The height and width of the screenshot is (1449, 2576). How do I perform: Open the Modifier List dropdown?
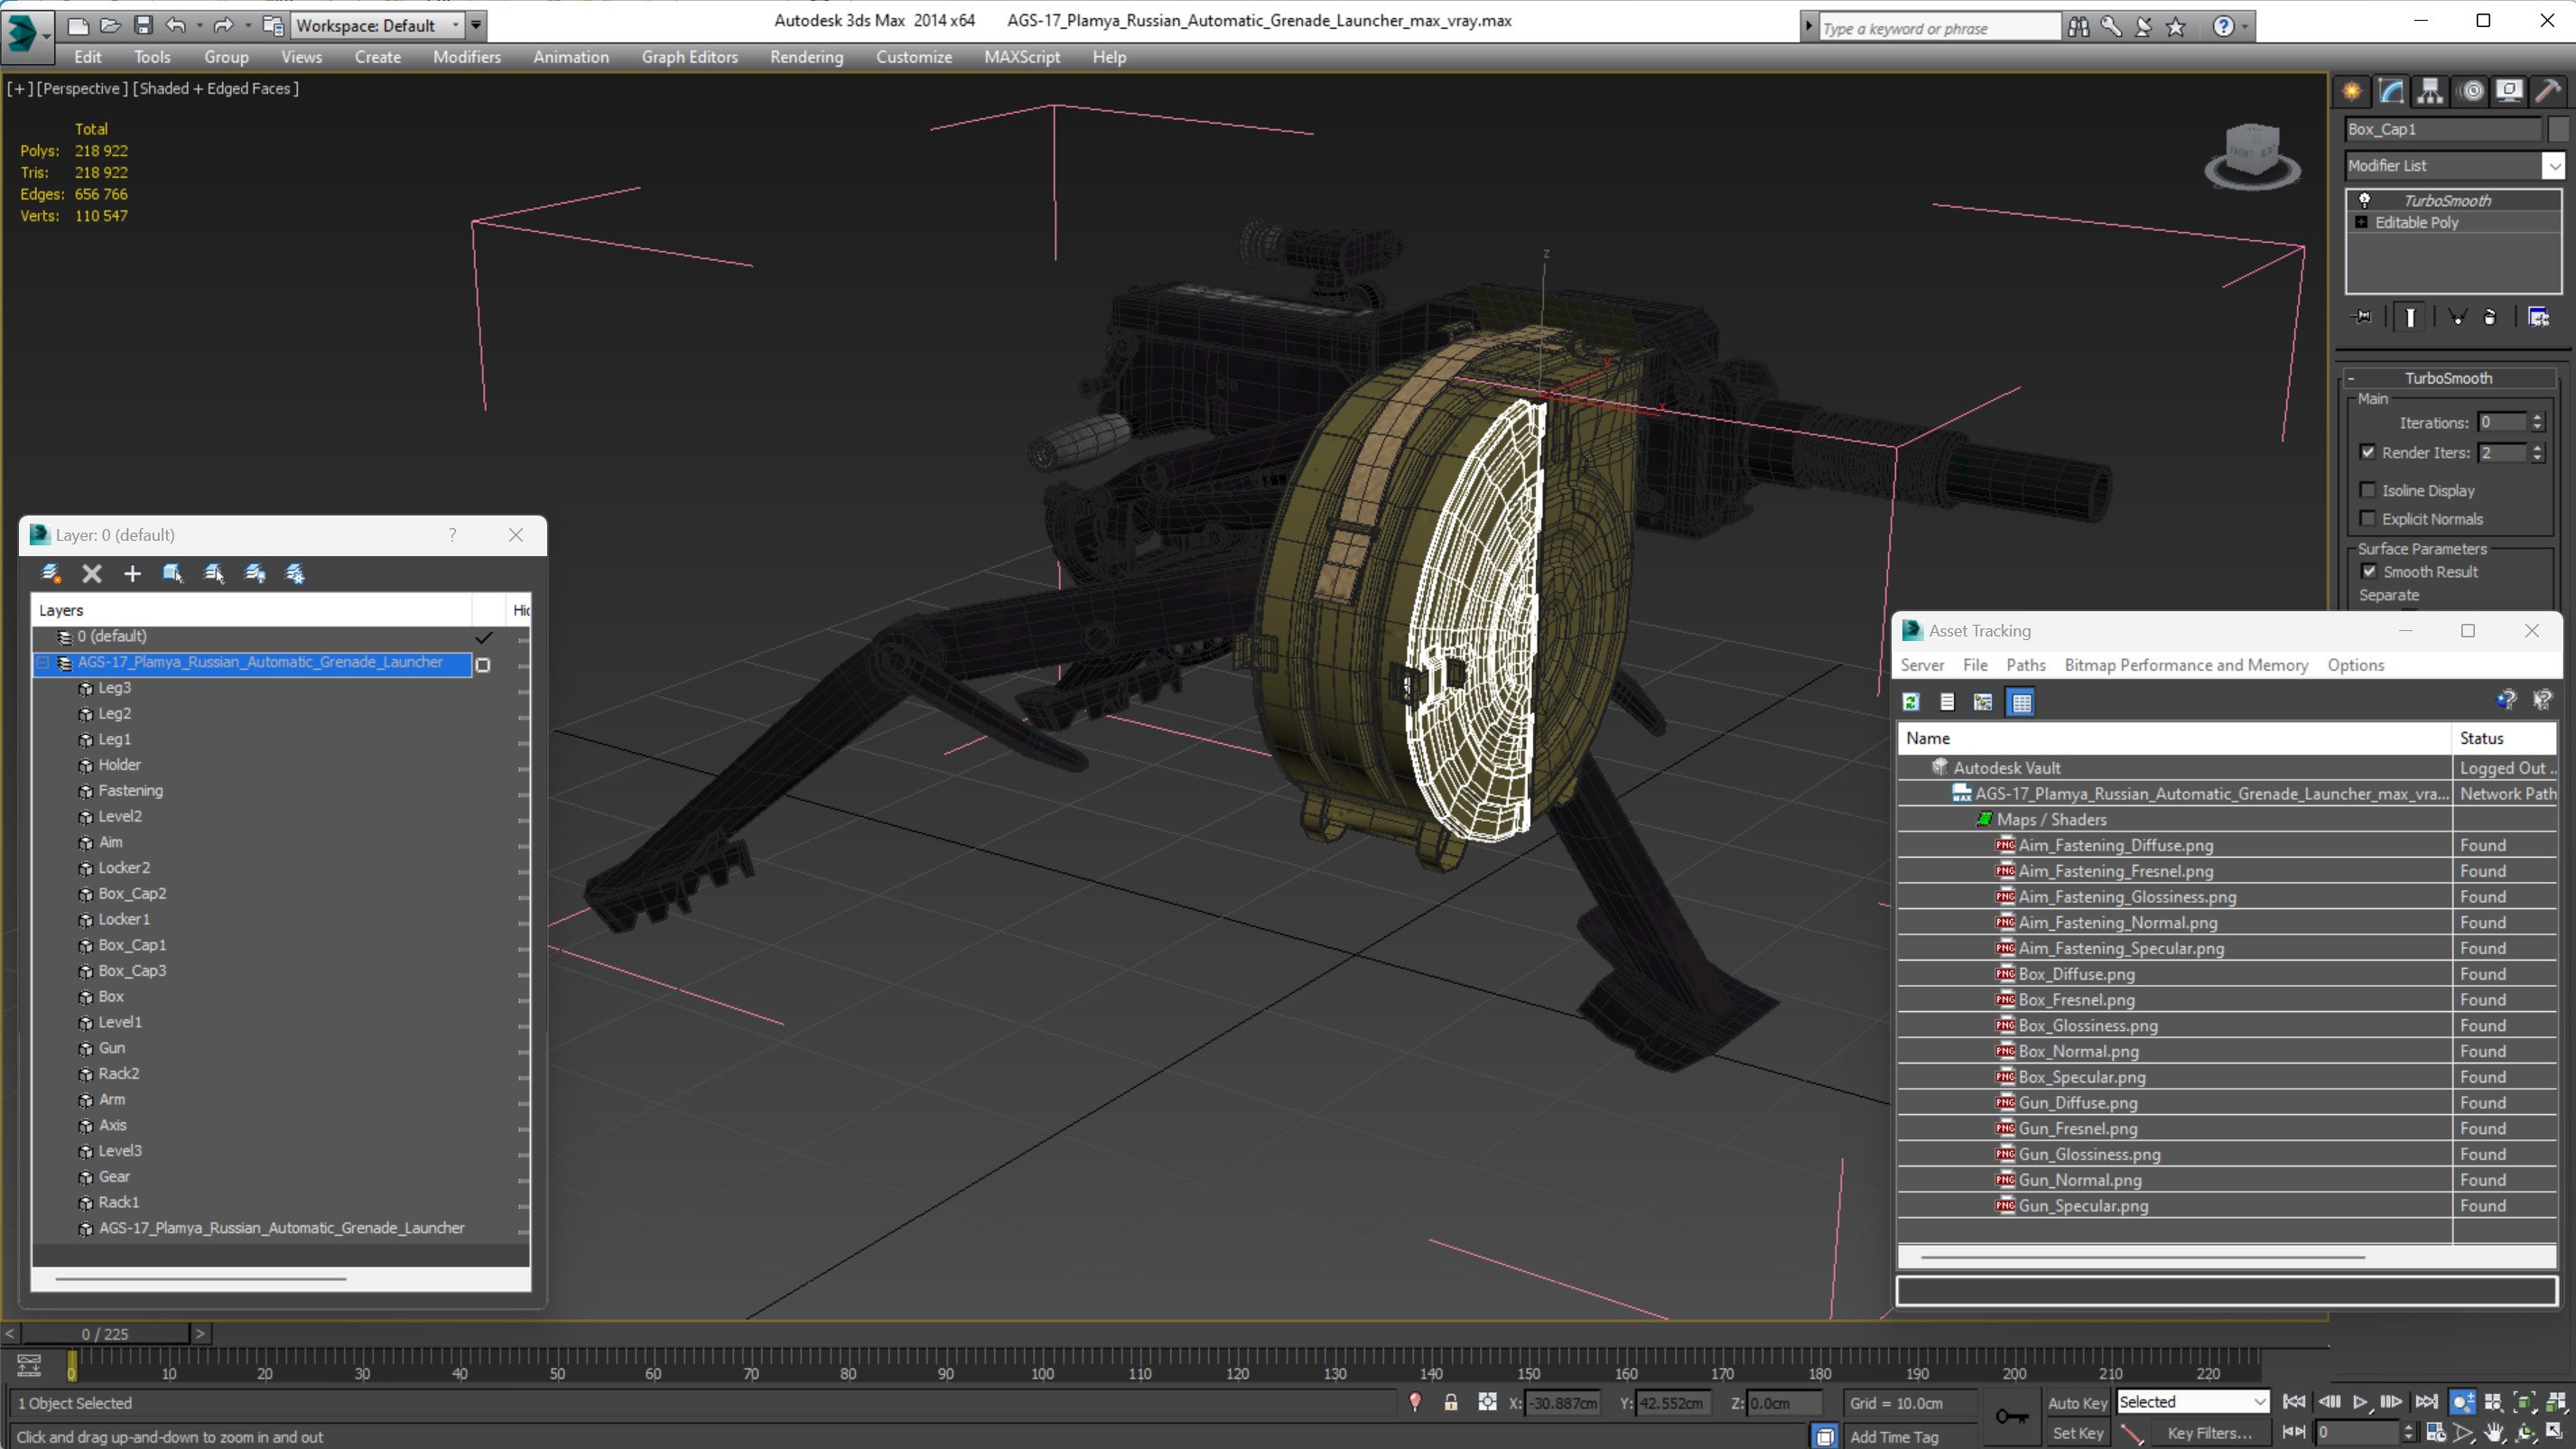pyautogui.click(x=2553, y=166)
